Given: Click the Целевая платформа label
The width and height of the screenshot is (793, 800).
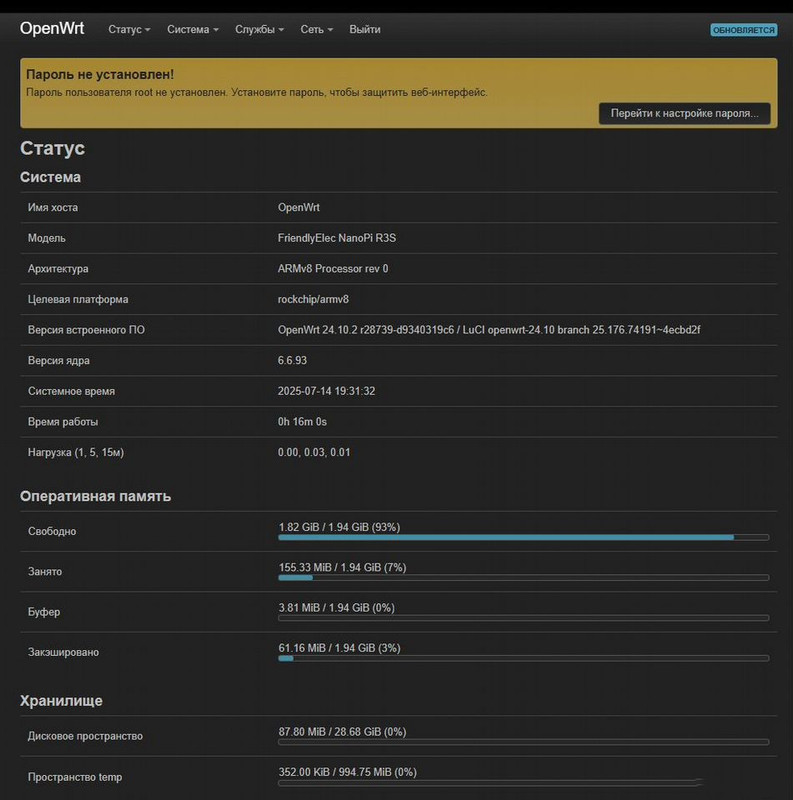Looking at the screenshot, I should tap(78, 299).
